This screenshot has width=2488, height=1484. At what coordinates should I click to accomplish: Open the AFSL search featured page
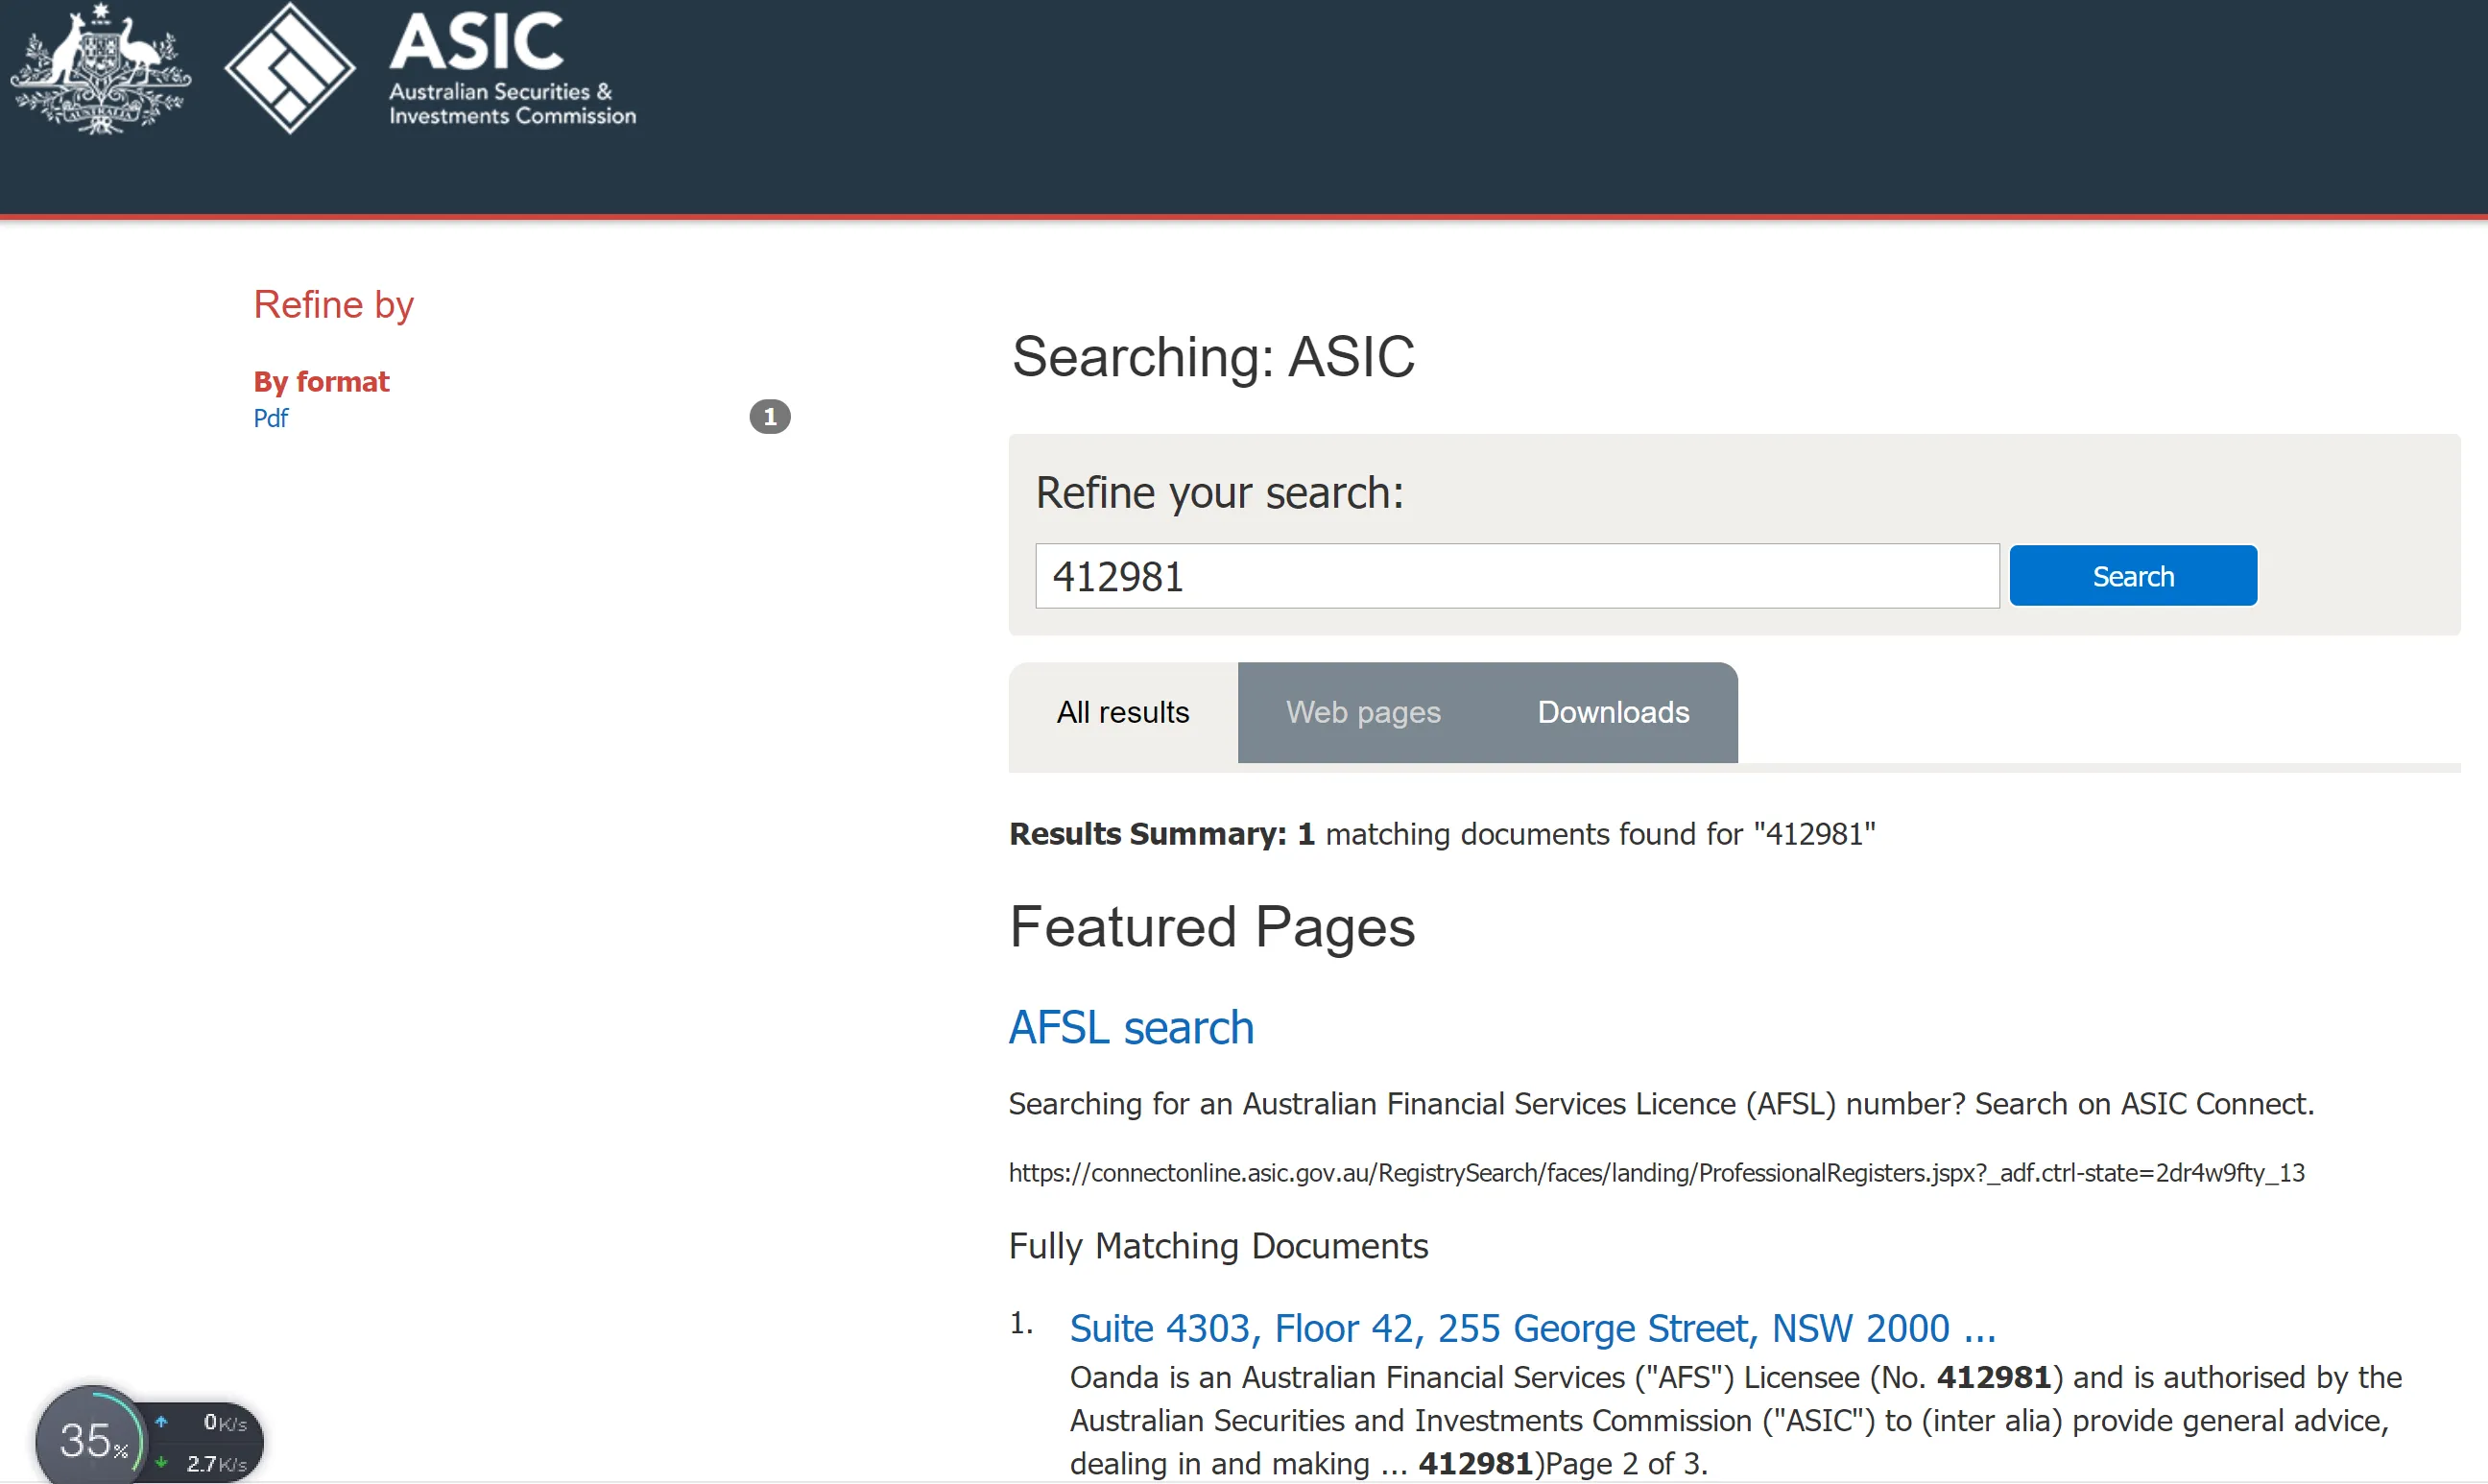[1131, 1027]
